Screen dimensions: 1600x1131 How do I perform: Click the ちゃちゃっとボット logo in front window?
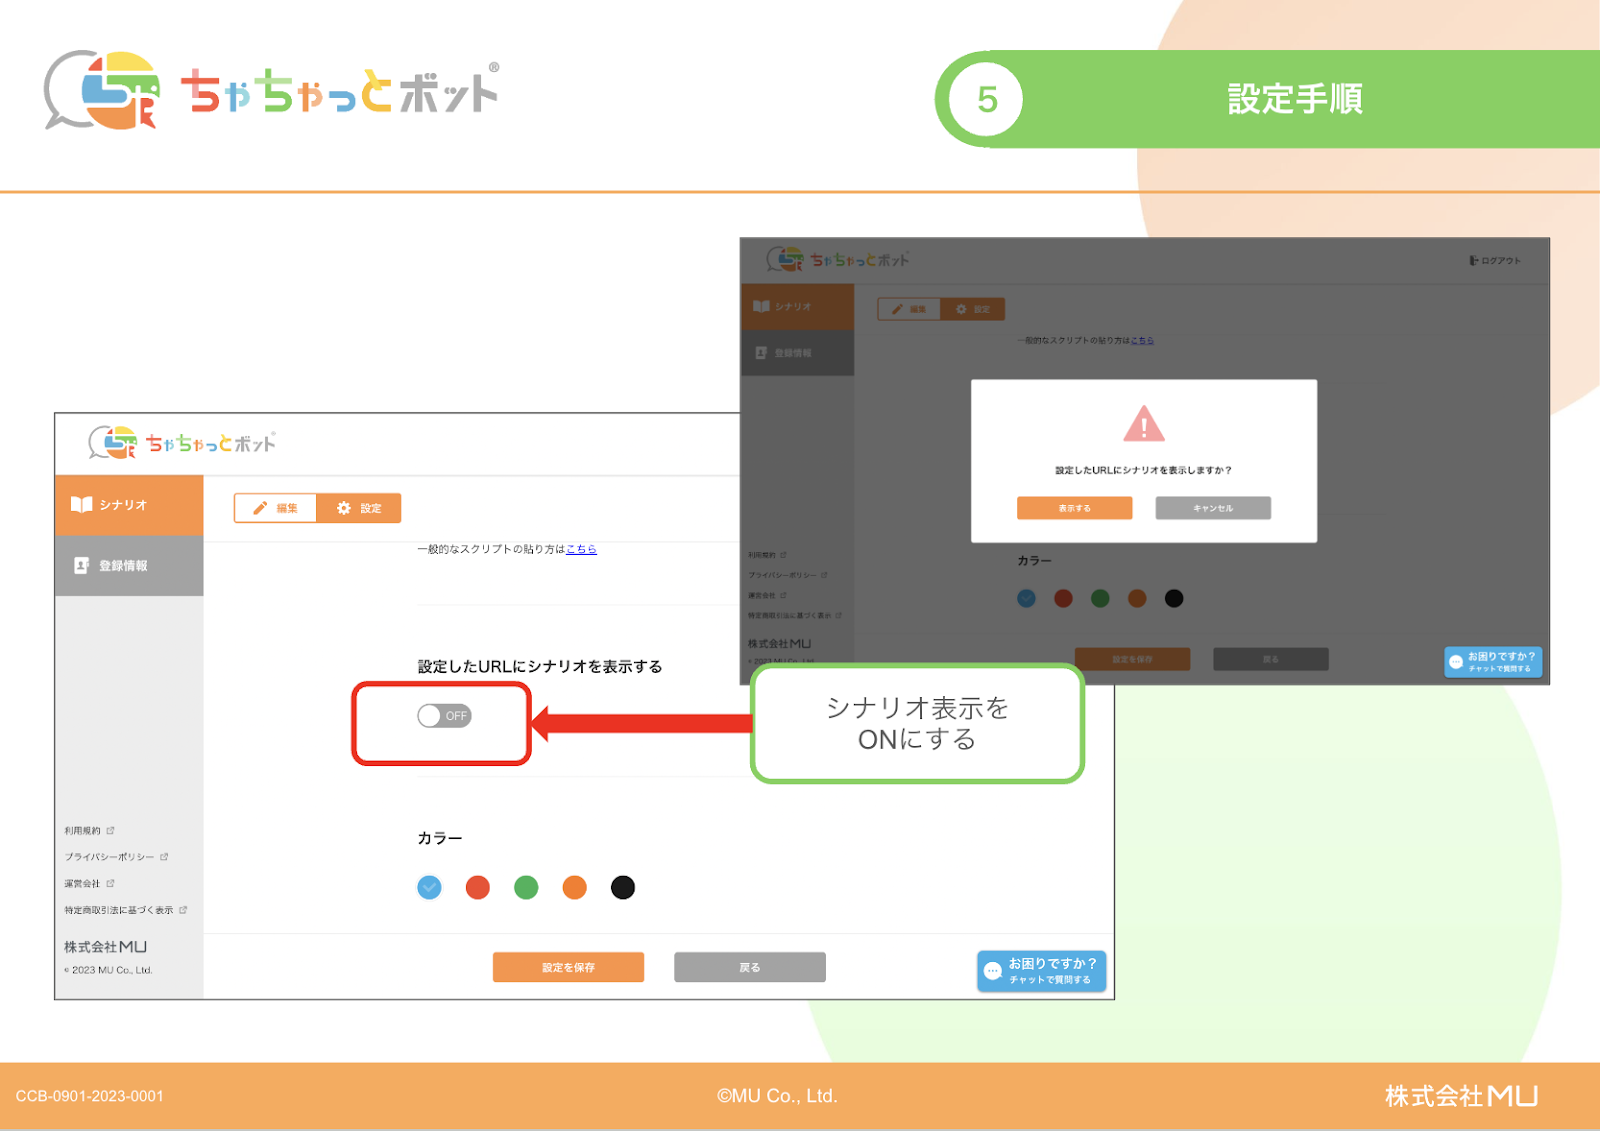click(182, 443)
